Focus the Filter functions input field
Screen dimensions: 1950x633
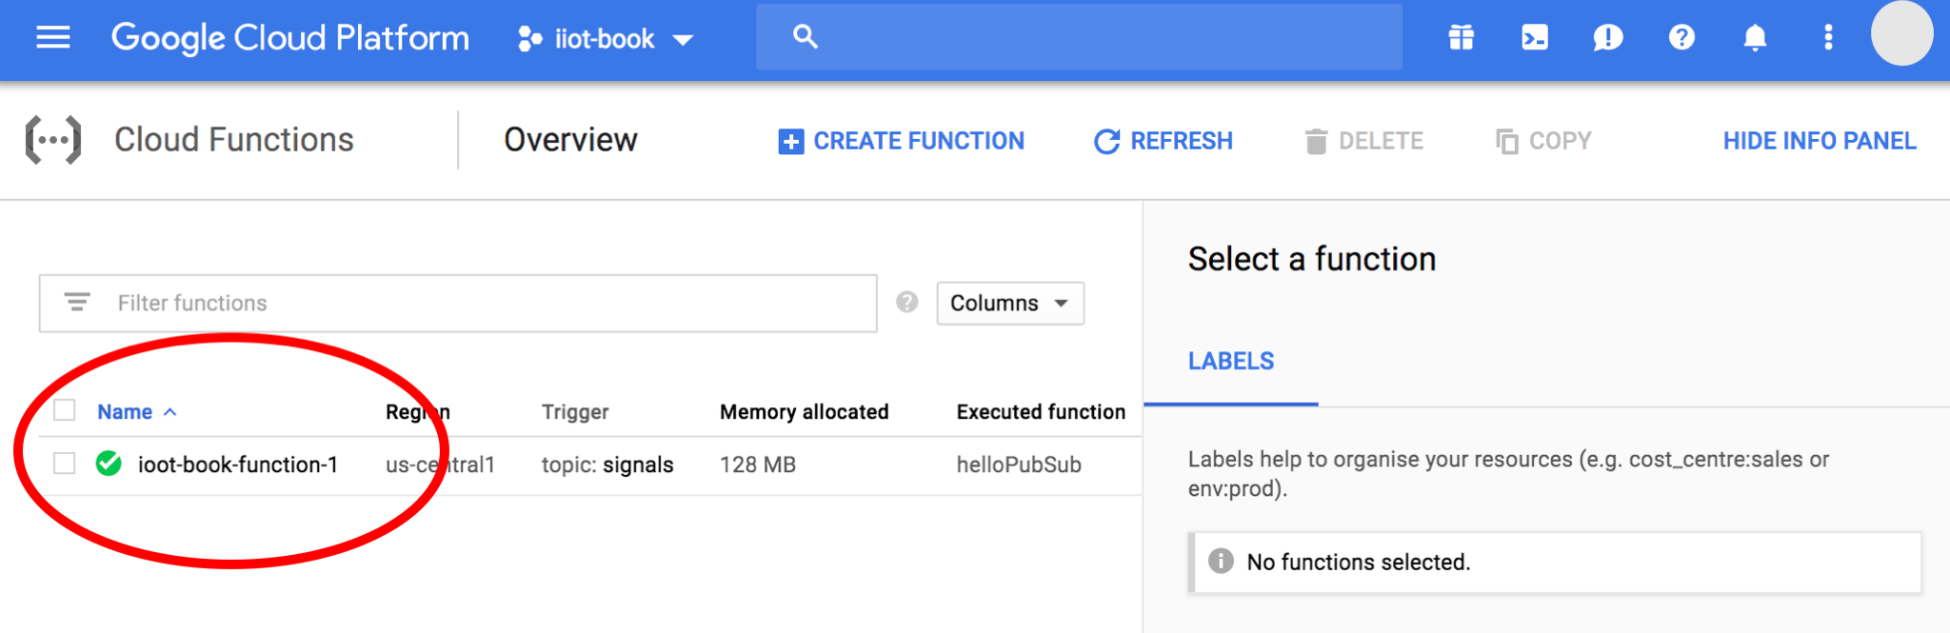click(480, 303)
